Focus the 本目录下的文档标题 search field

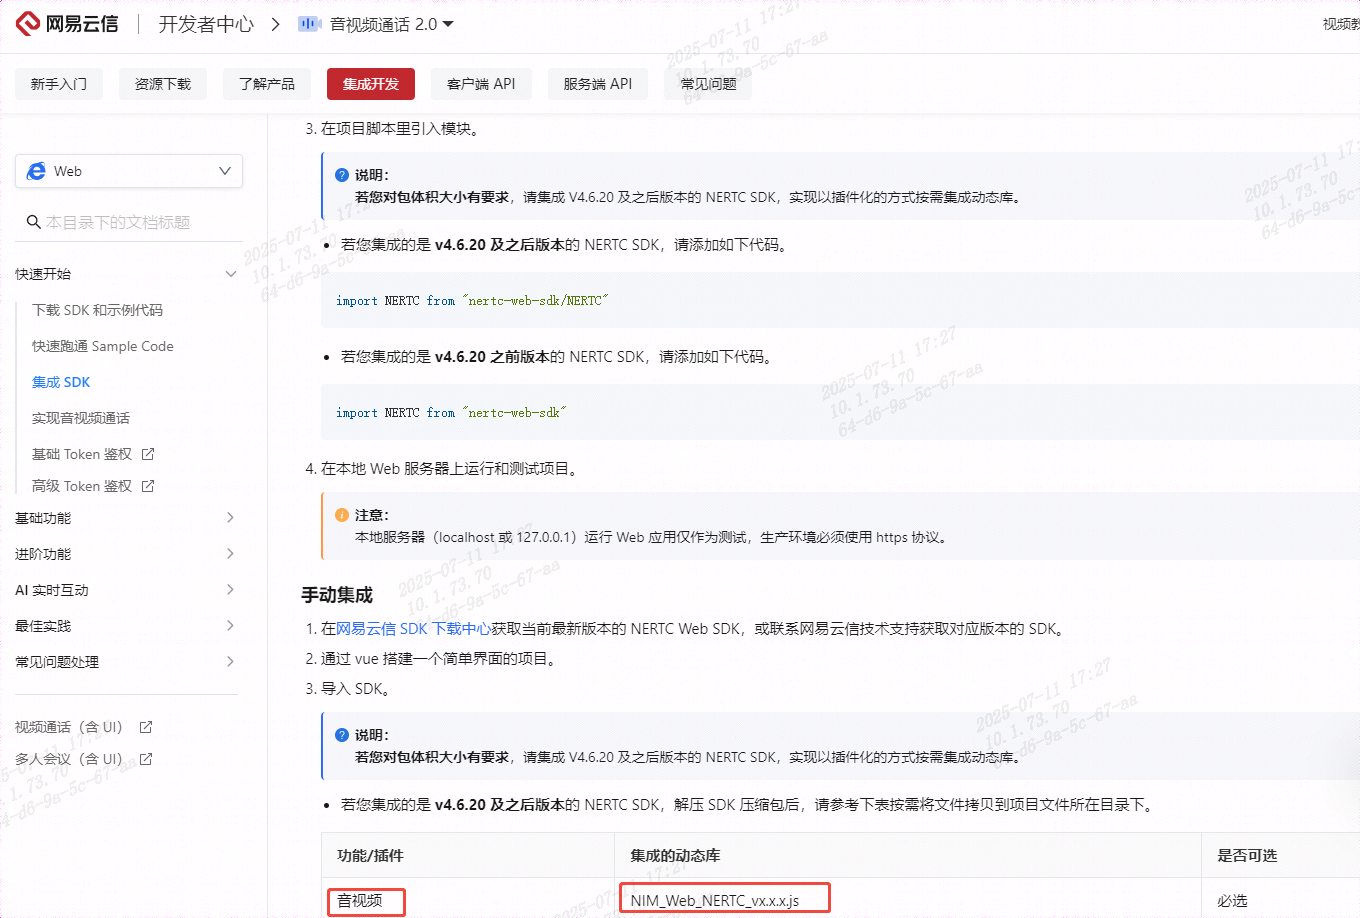click(129, 222)
